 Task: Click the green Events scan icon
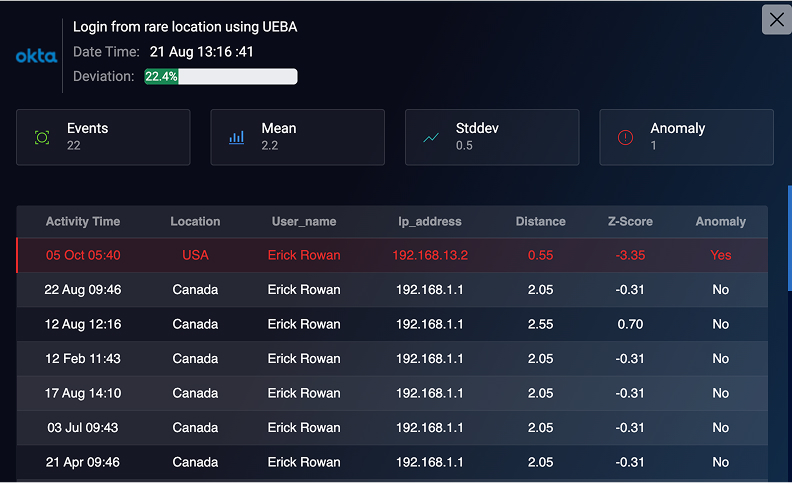42,137
